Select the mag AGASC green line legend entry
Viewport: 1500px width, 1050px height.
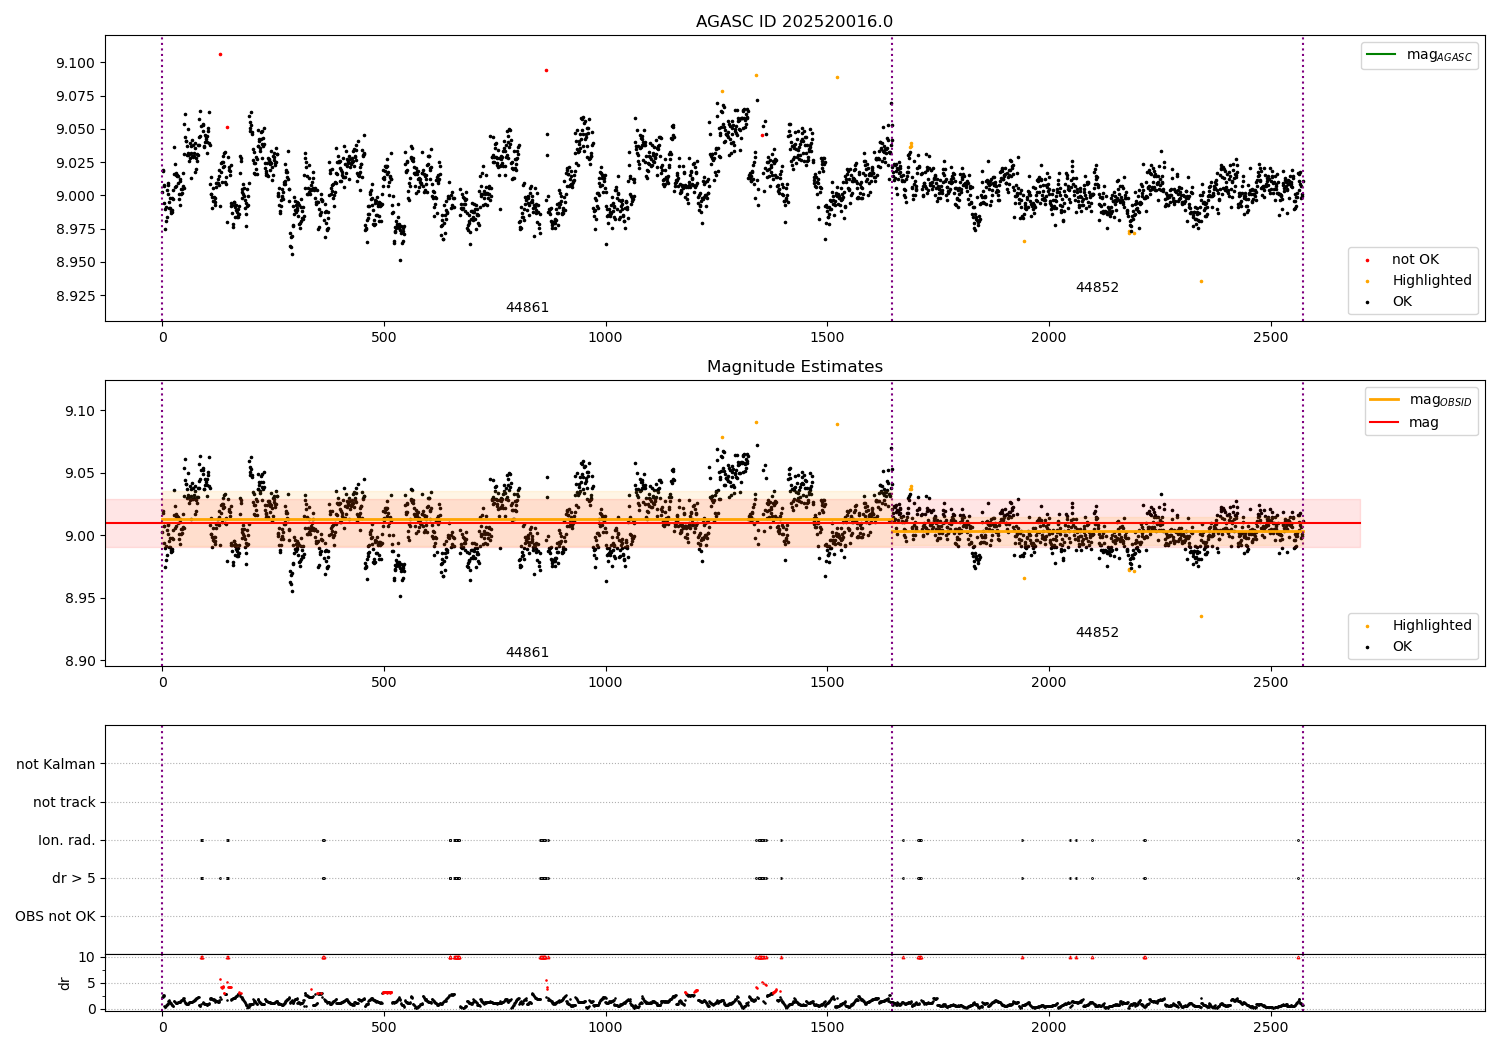[x=1419, y=55]
